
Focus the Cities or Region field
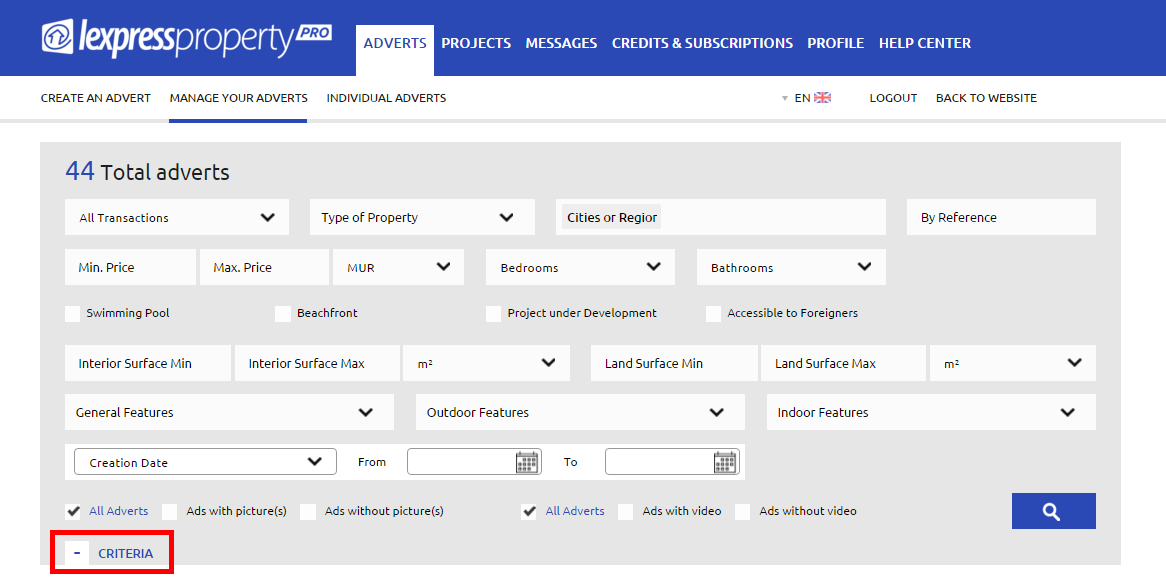click(721, 217)
